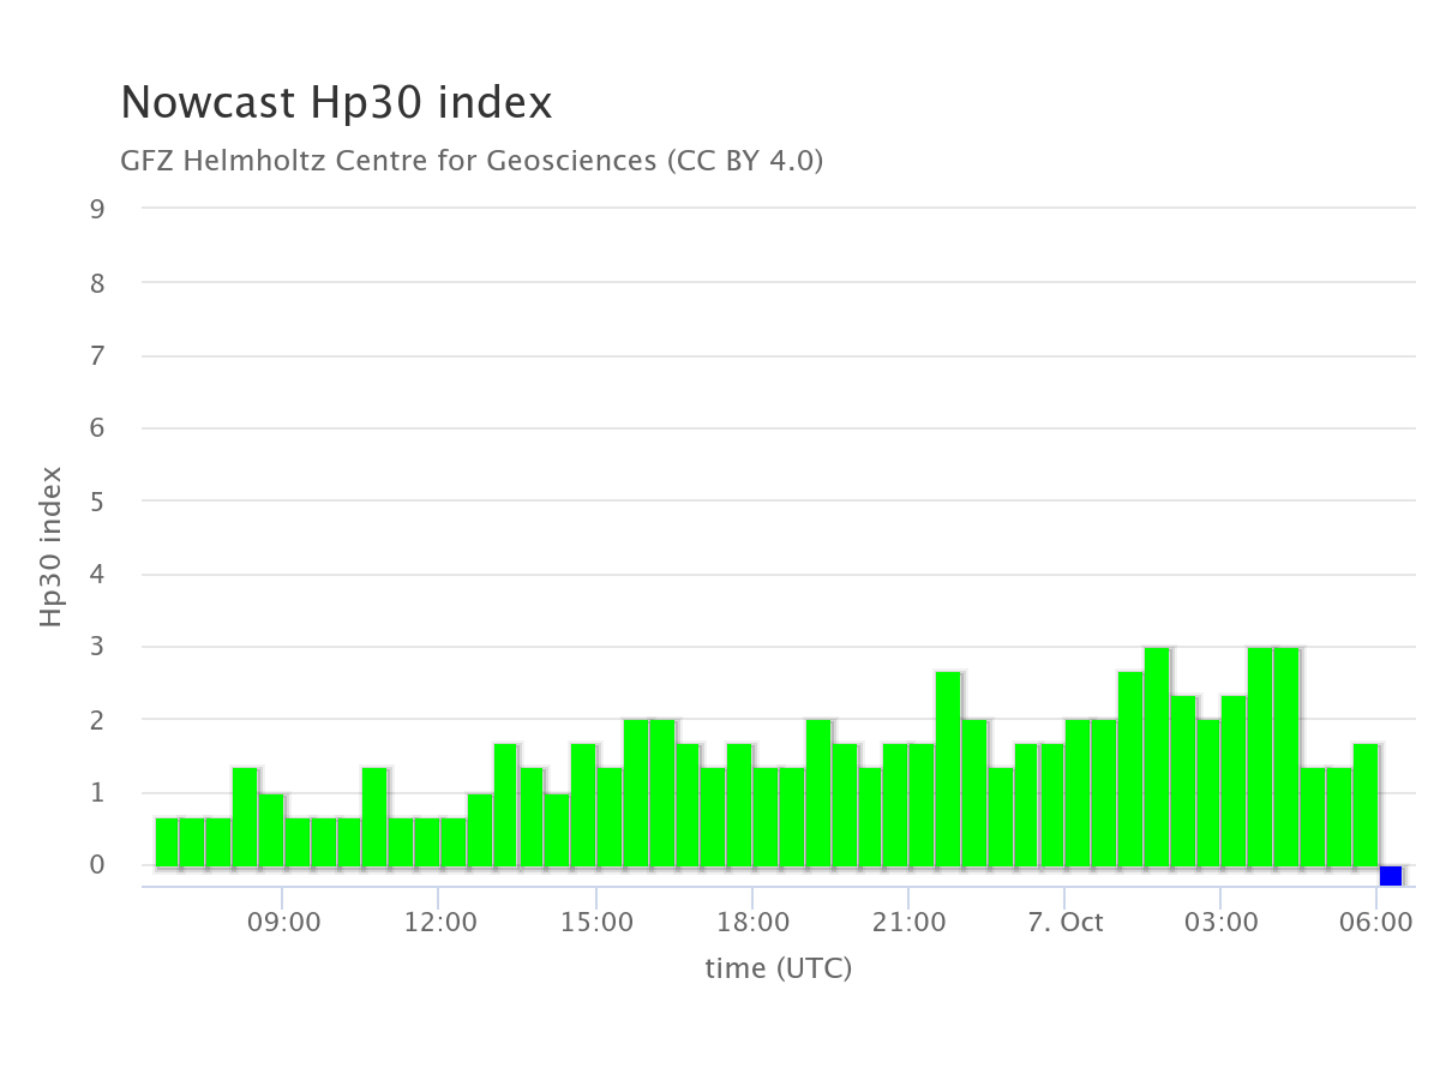
Task: Click the vertical 'Hp30 index' axis title
Action: tap(51, 547)
